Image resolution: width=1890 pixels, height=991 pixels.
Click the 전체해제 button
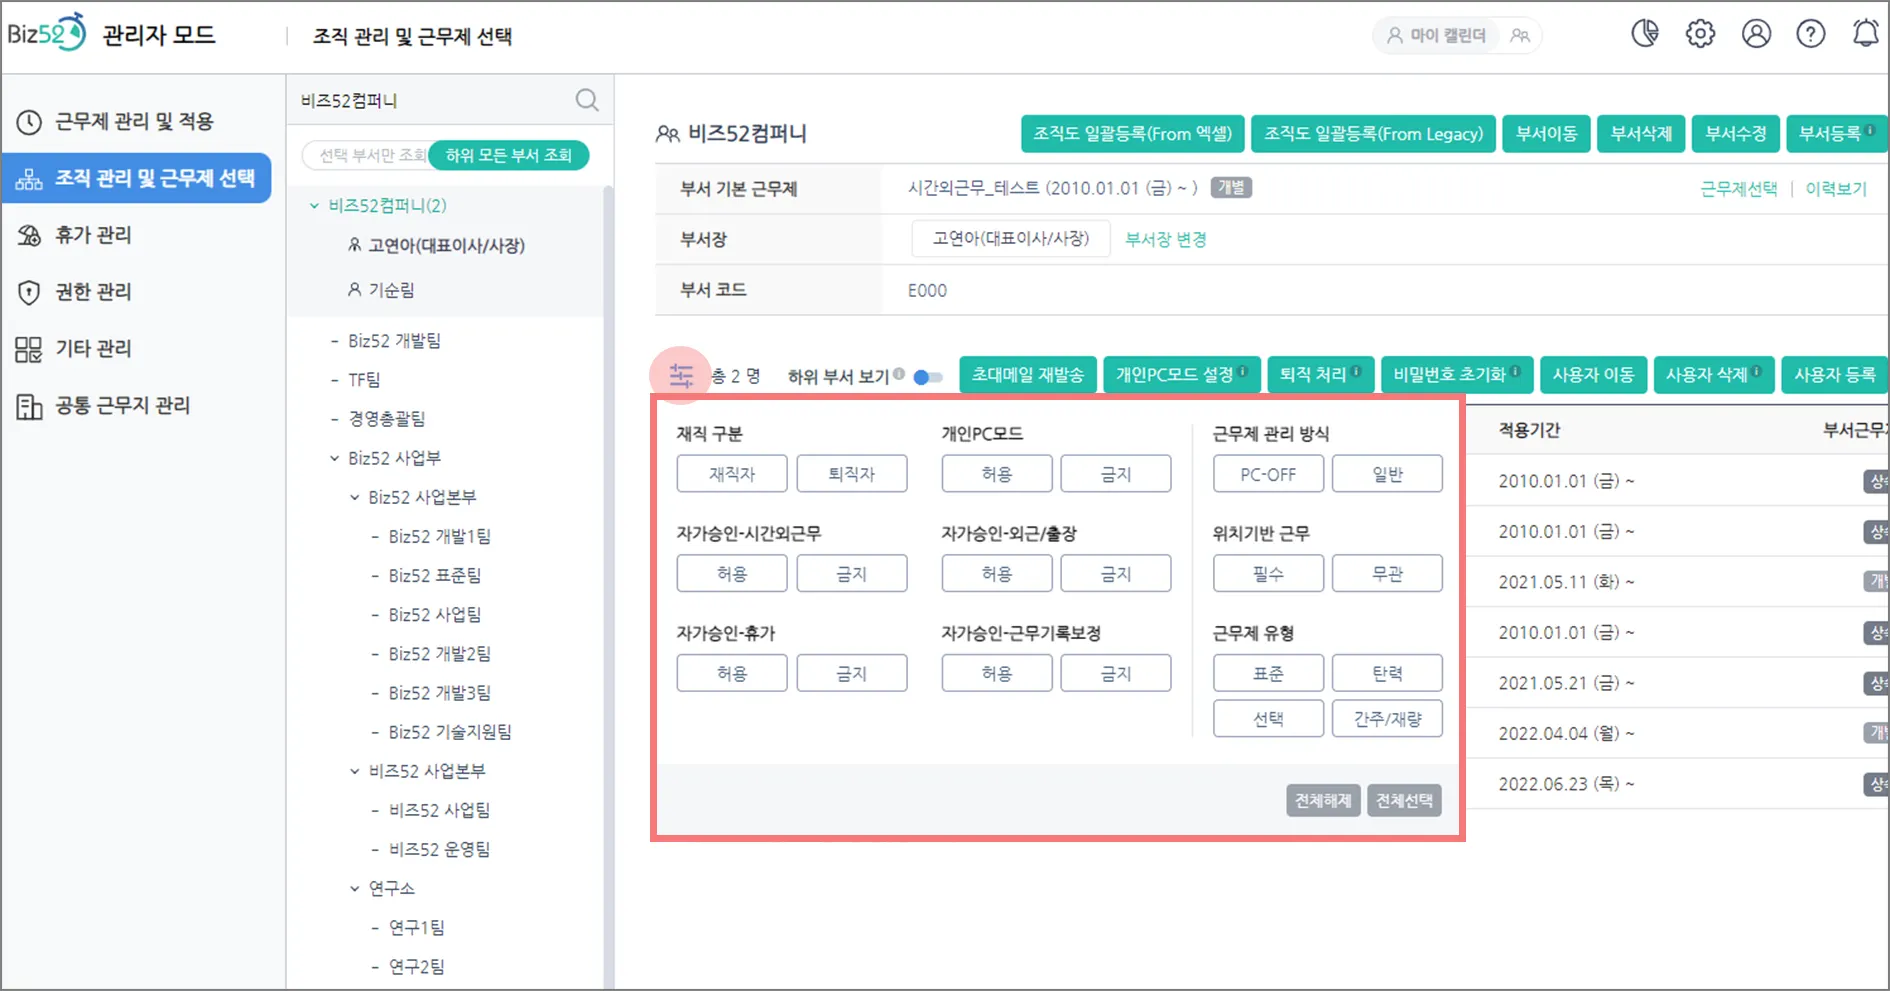pyautogui.click(x=1323, y=800)
